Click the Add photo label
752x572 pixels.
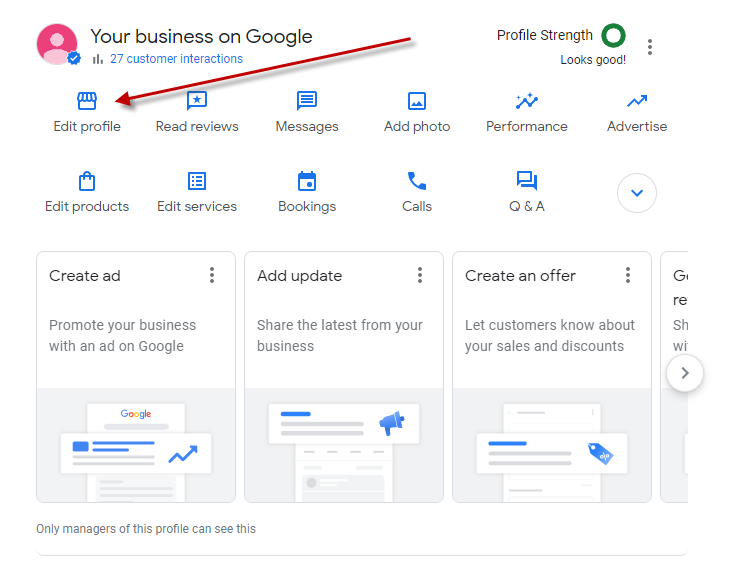(x=417, y=127)
